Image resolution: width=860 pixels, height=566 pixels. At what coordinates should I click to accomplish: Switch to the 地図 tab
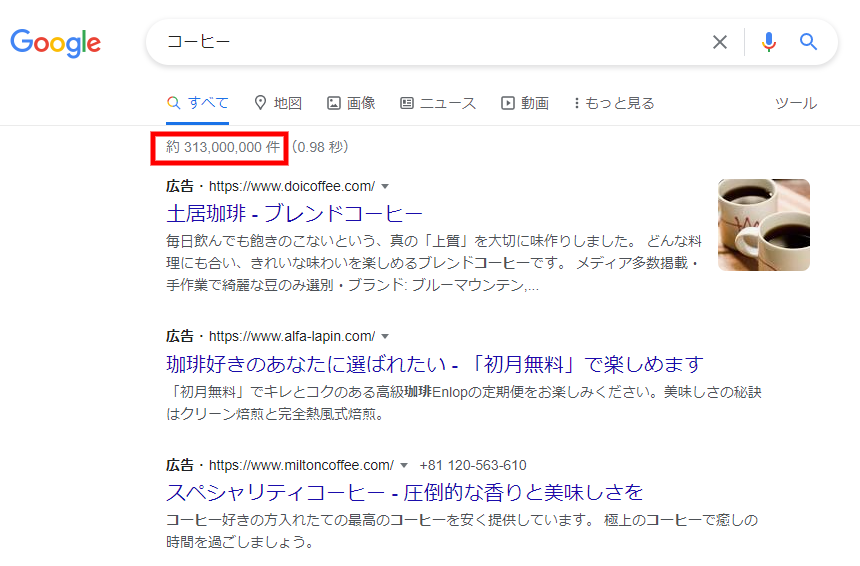(278, 103)
